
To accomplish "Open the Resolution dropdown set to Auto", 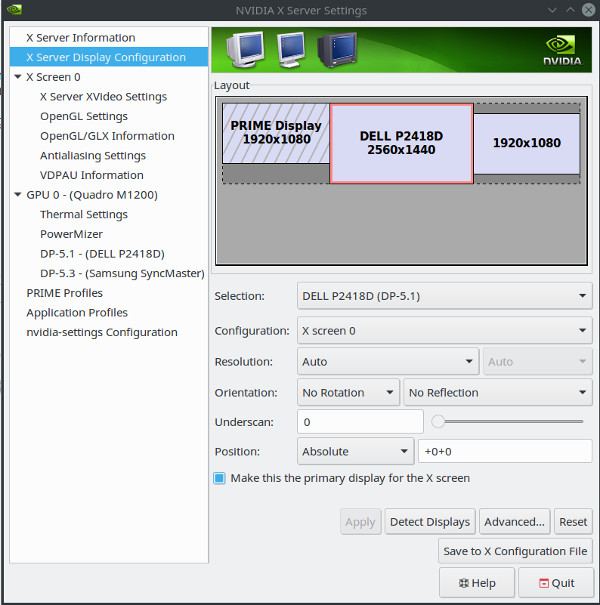I will [388, 362].
